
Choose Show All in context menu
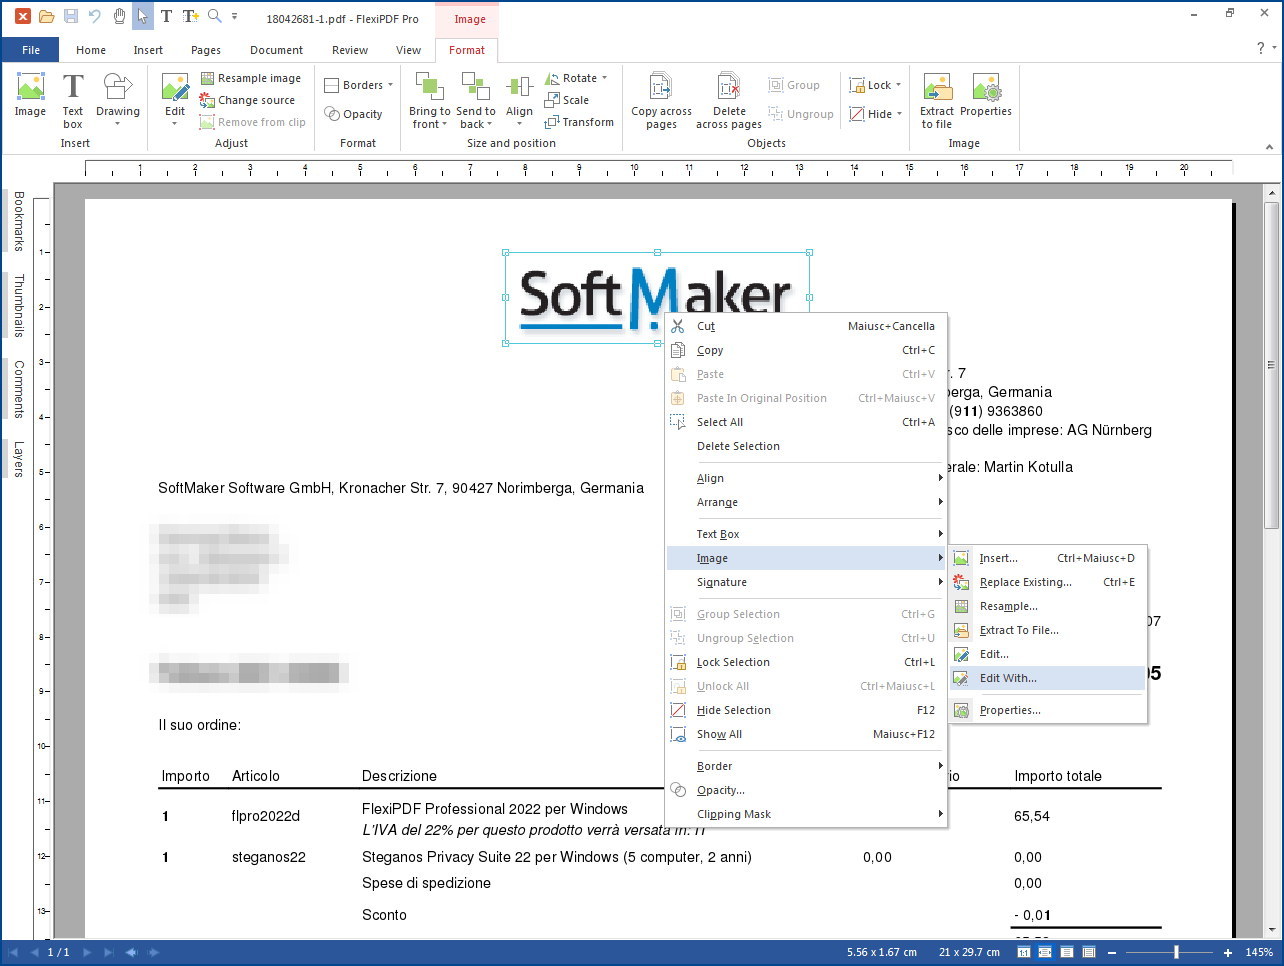pyautogui.click(x=719, y=734)
